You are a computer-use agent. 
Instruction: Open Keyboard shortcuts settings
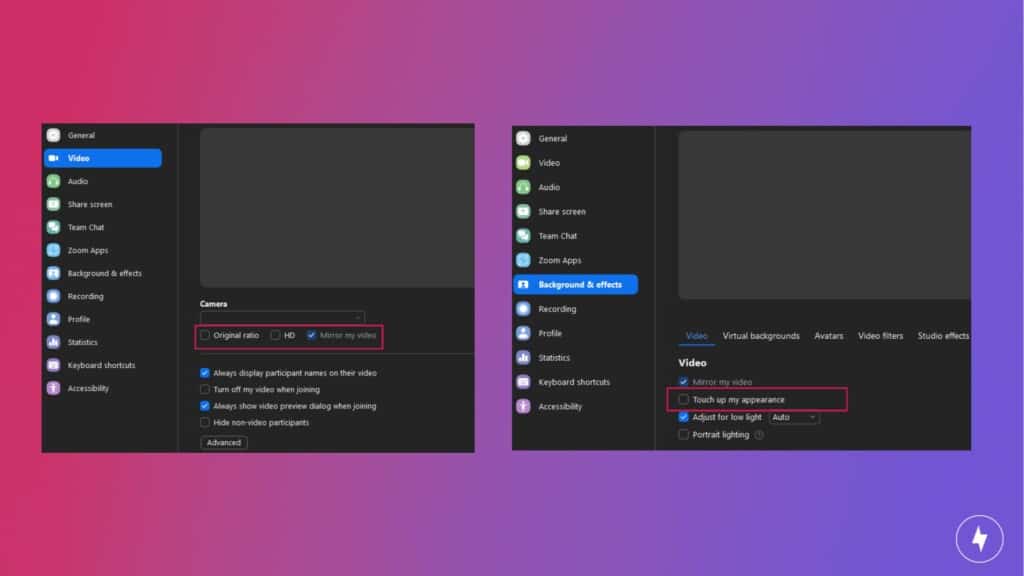point(102,365)
